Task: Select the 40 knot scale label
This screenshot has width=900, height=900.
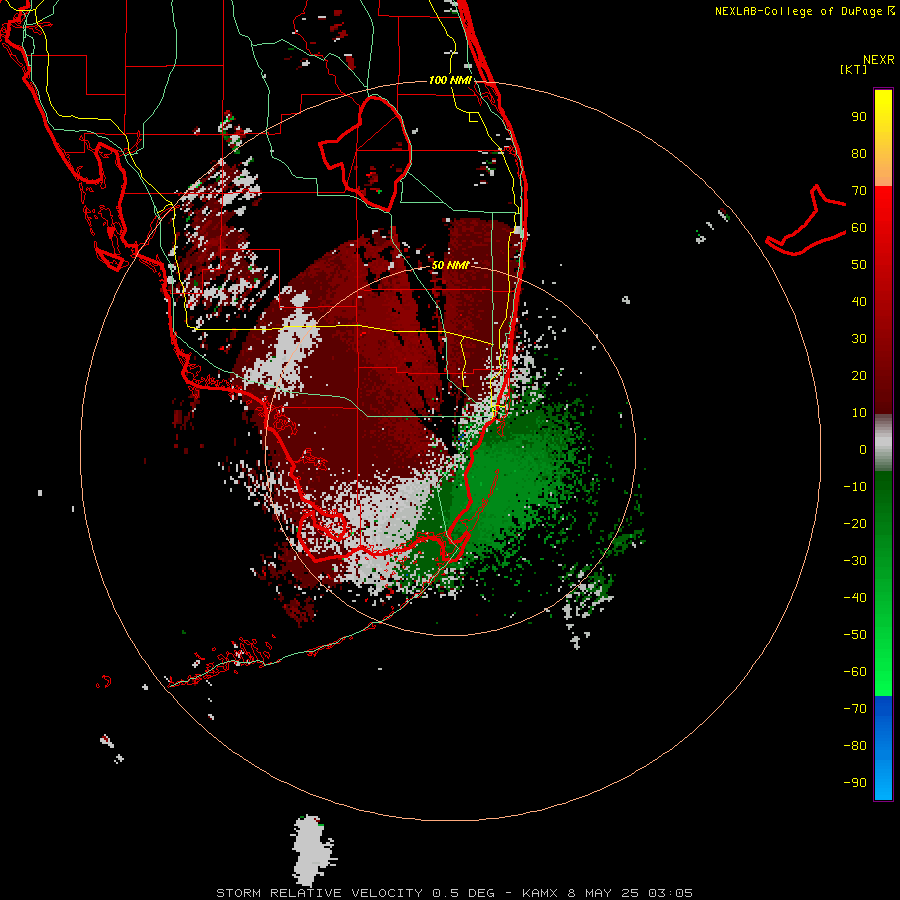Action: click(859, 302)
